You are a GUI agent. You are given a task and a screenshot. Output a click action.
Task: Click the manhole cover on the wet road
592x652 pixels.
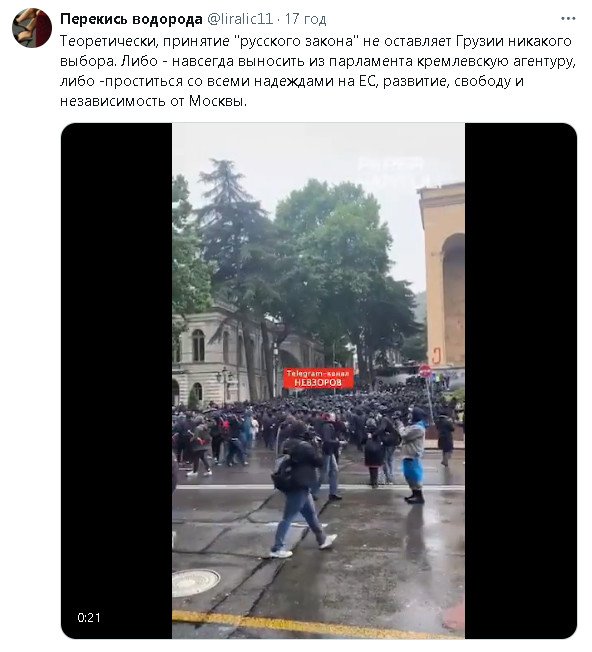tap(195, 583)
